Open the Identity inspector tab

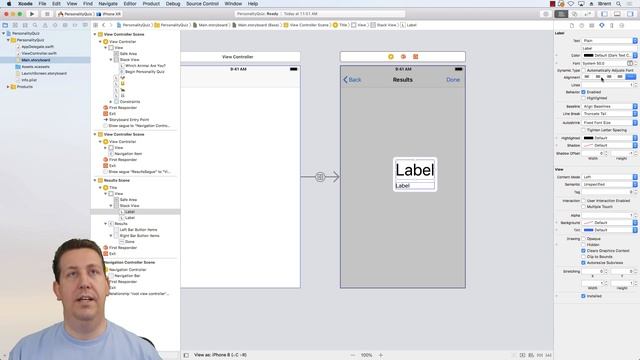(x=591, y=25)
